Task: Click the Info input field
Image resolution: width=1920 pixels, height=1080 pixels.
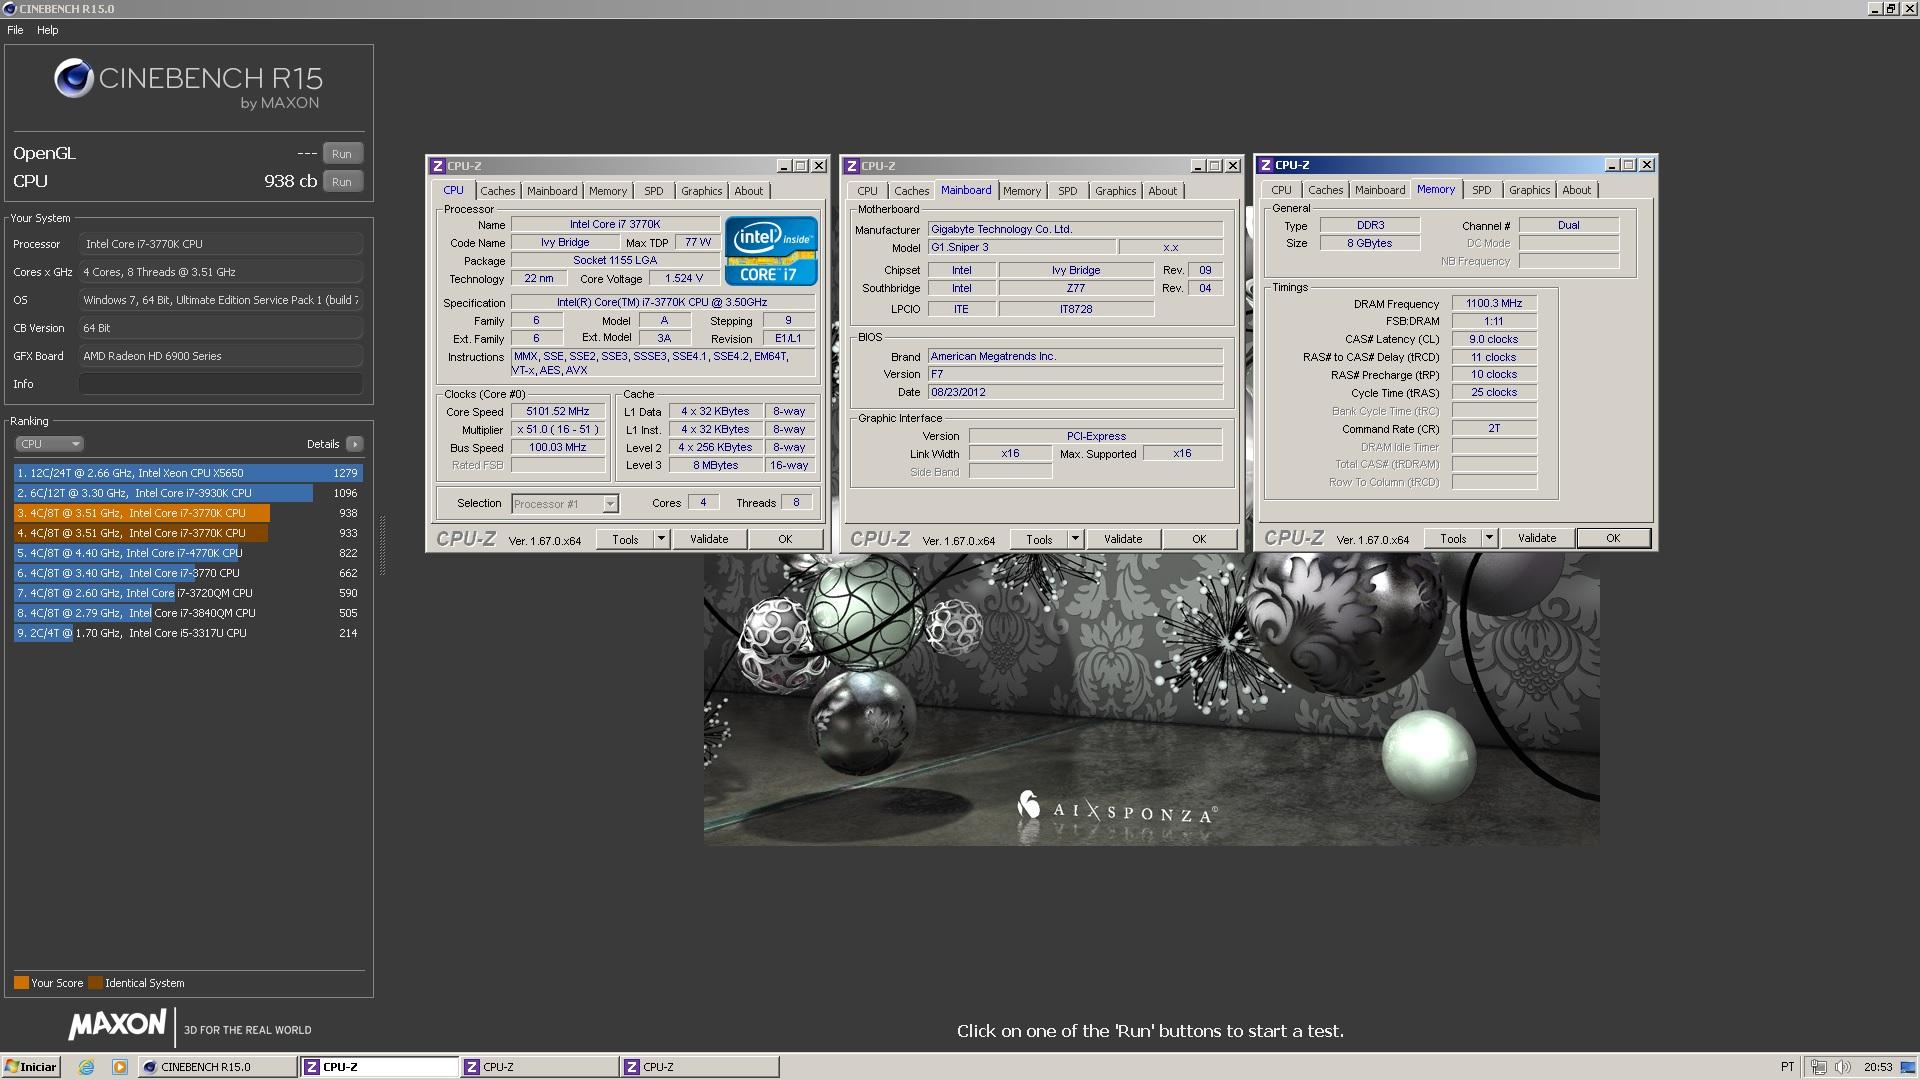Action: pyautogui.click(x=221, y=384)
